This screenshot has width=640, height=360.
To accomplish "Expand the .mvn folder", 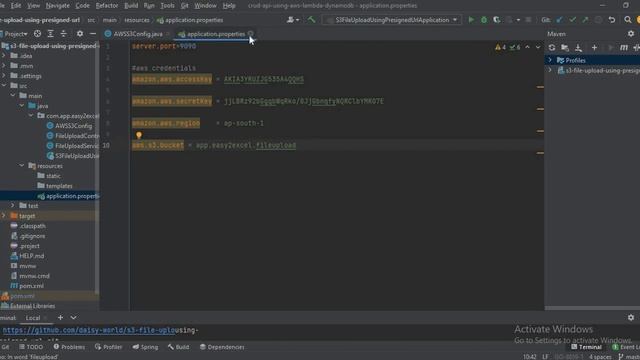I will pyautogui.click(x=4, y=65).
